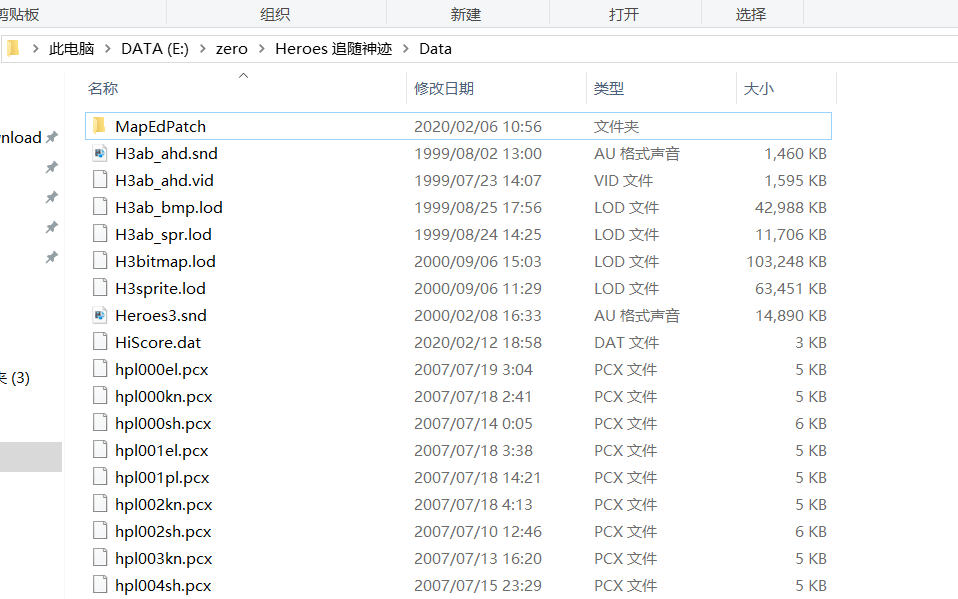Select the file name H3bitmap.lod
The width and height of the screenshot is (958, 599).
click(x=166, y=262)
